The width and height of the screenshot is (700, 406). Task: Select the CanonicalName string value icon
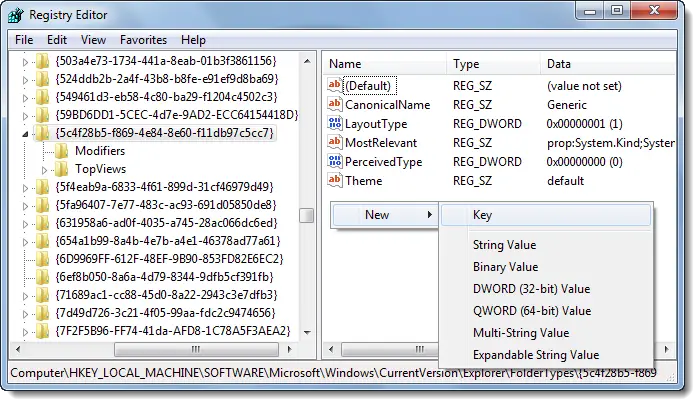(x=335, y=104)
